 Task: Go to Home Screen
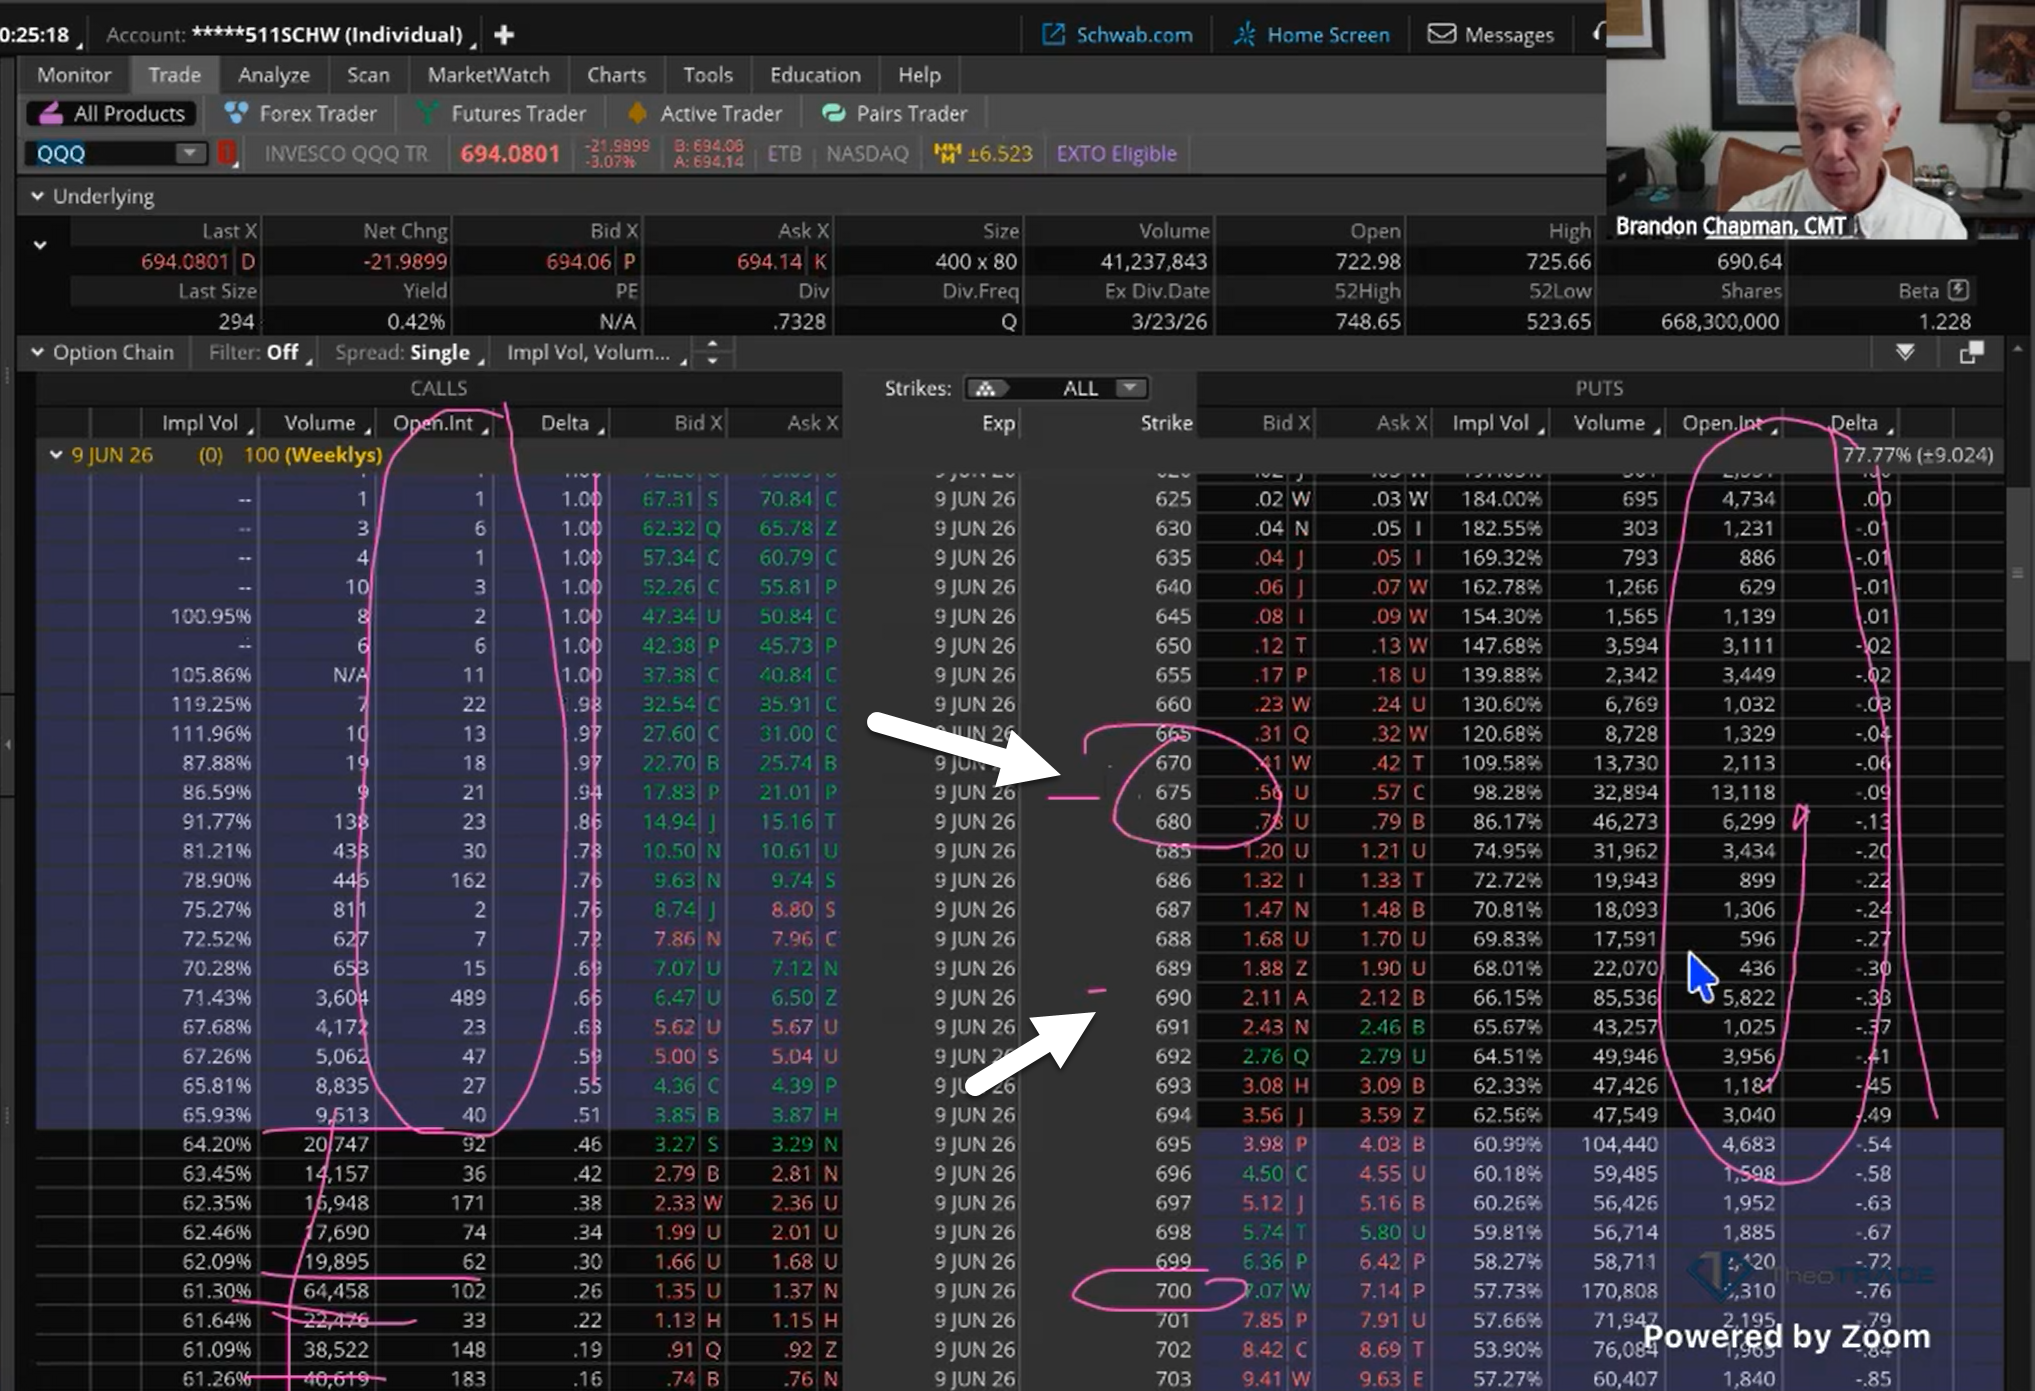click(1311, 35)
